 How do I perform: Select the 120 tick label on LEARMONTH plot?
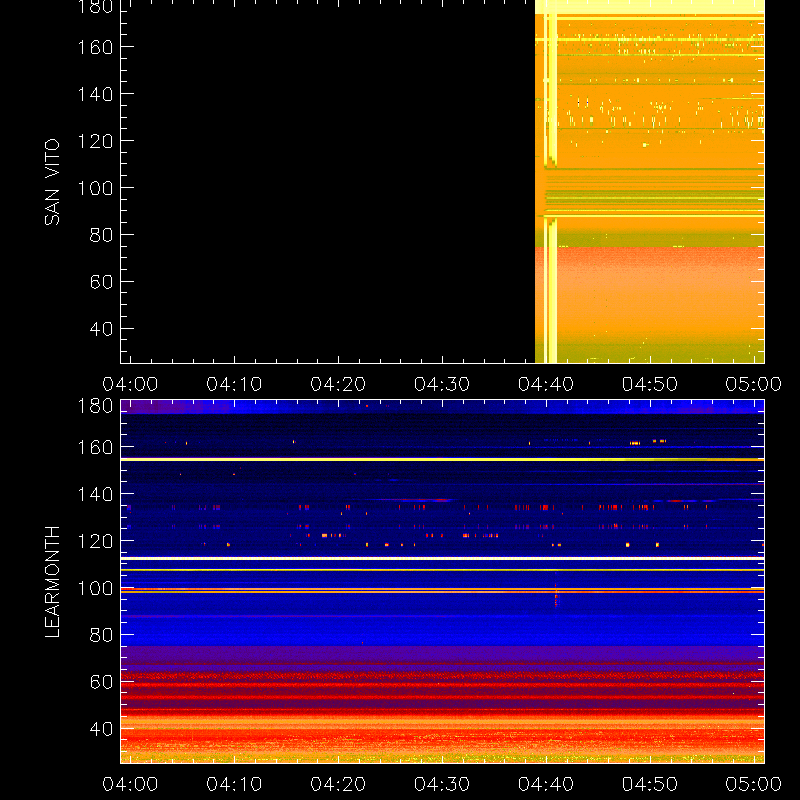(x=95, y=541)
